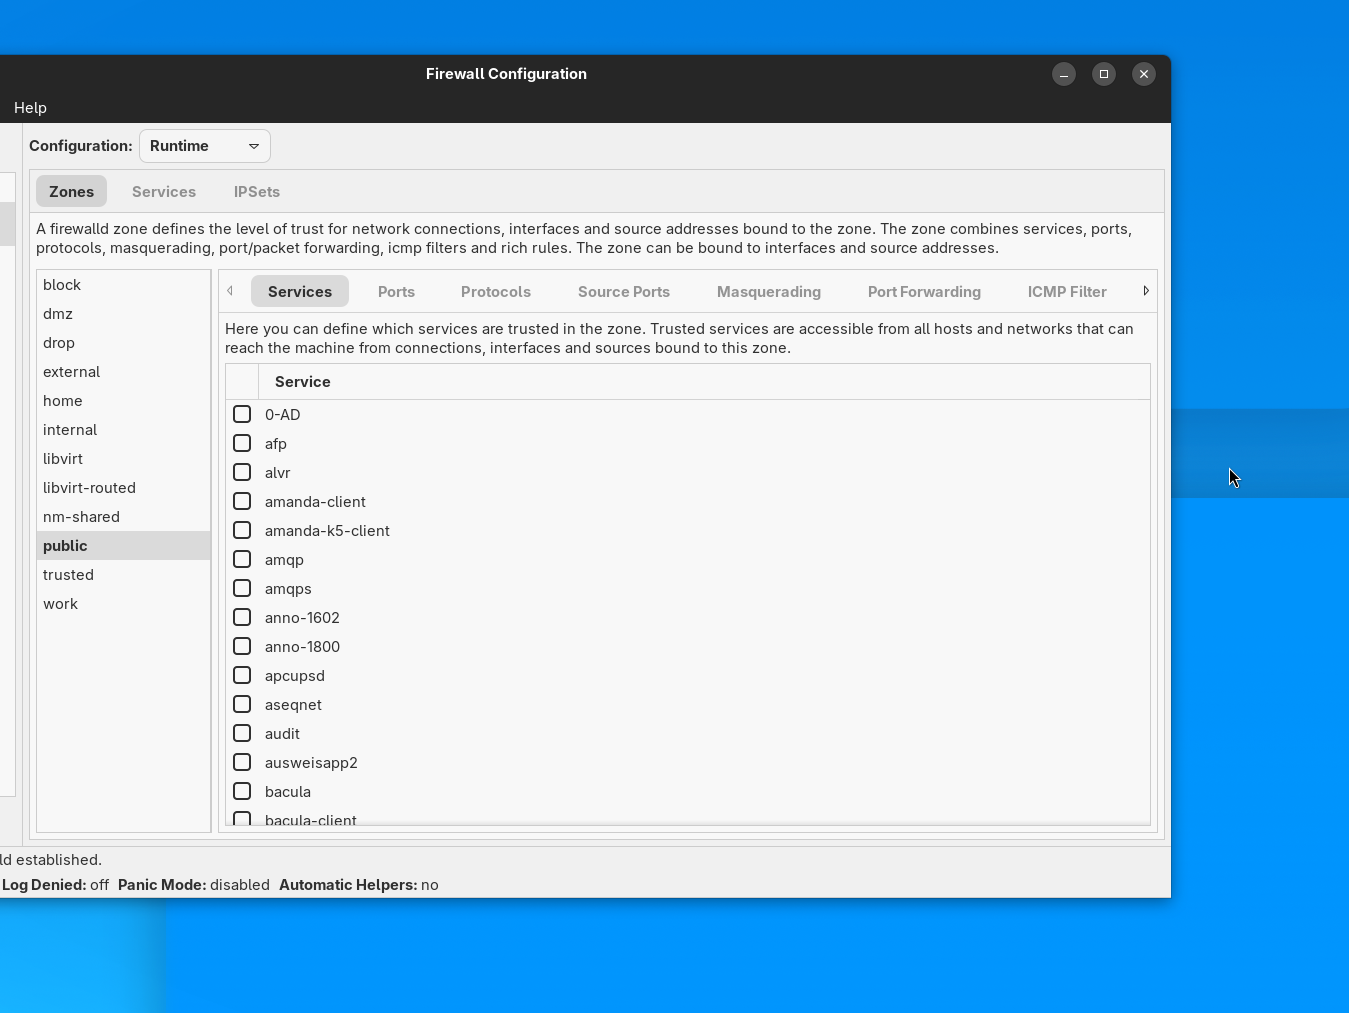Image resolution: width=1349 pixels, height=1013 pixels.
Task: Open the IPSets tab
Action: pyautogui.click(x=257, y=192)
